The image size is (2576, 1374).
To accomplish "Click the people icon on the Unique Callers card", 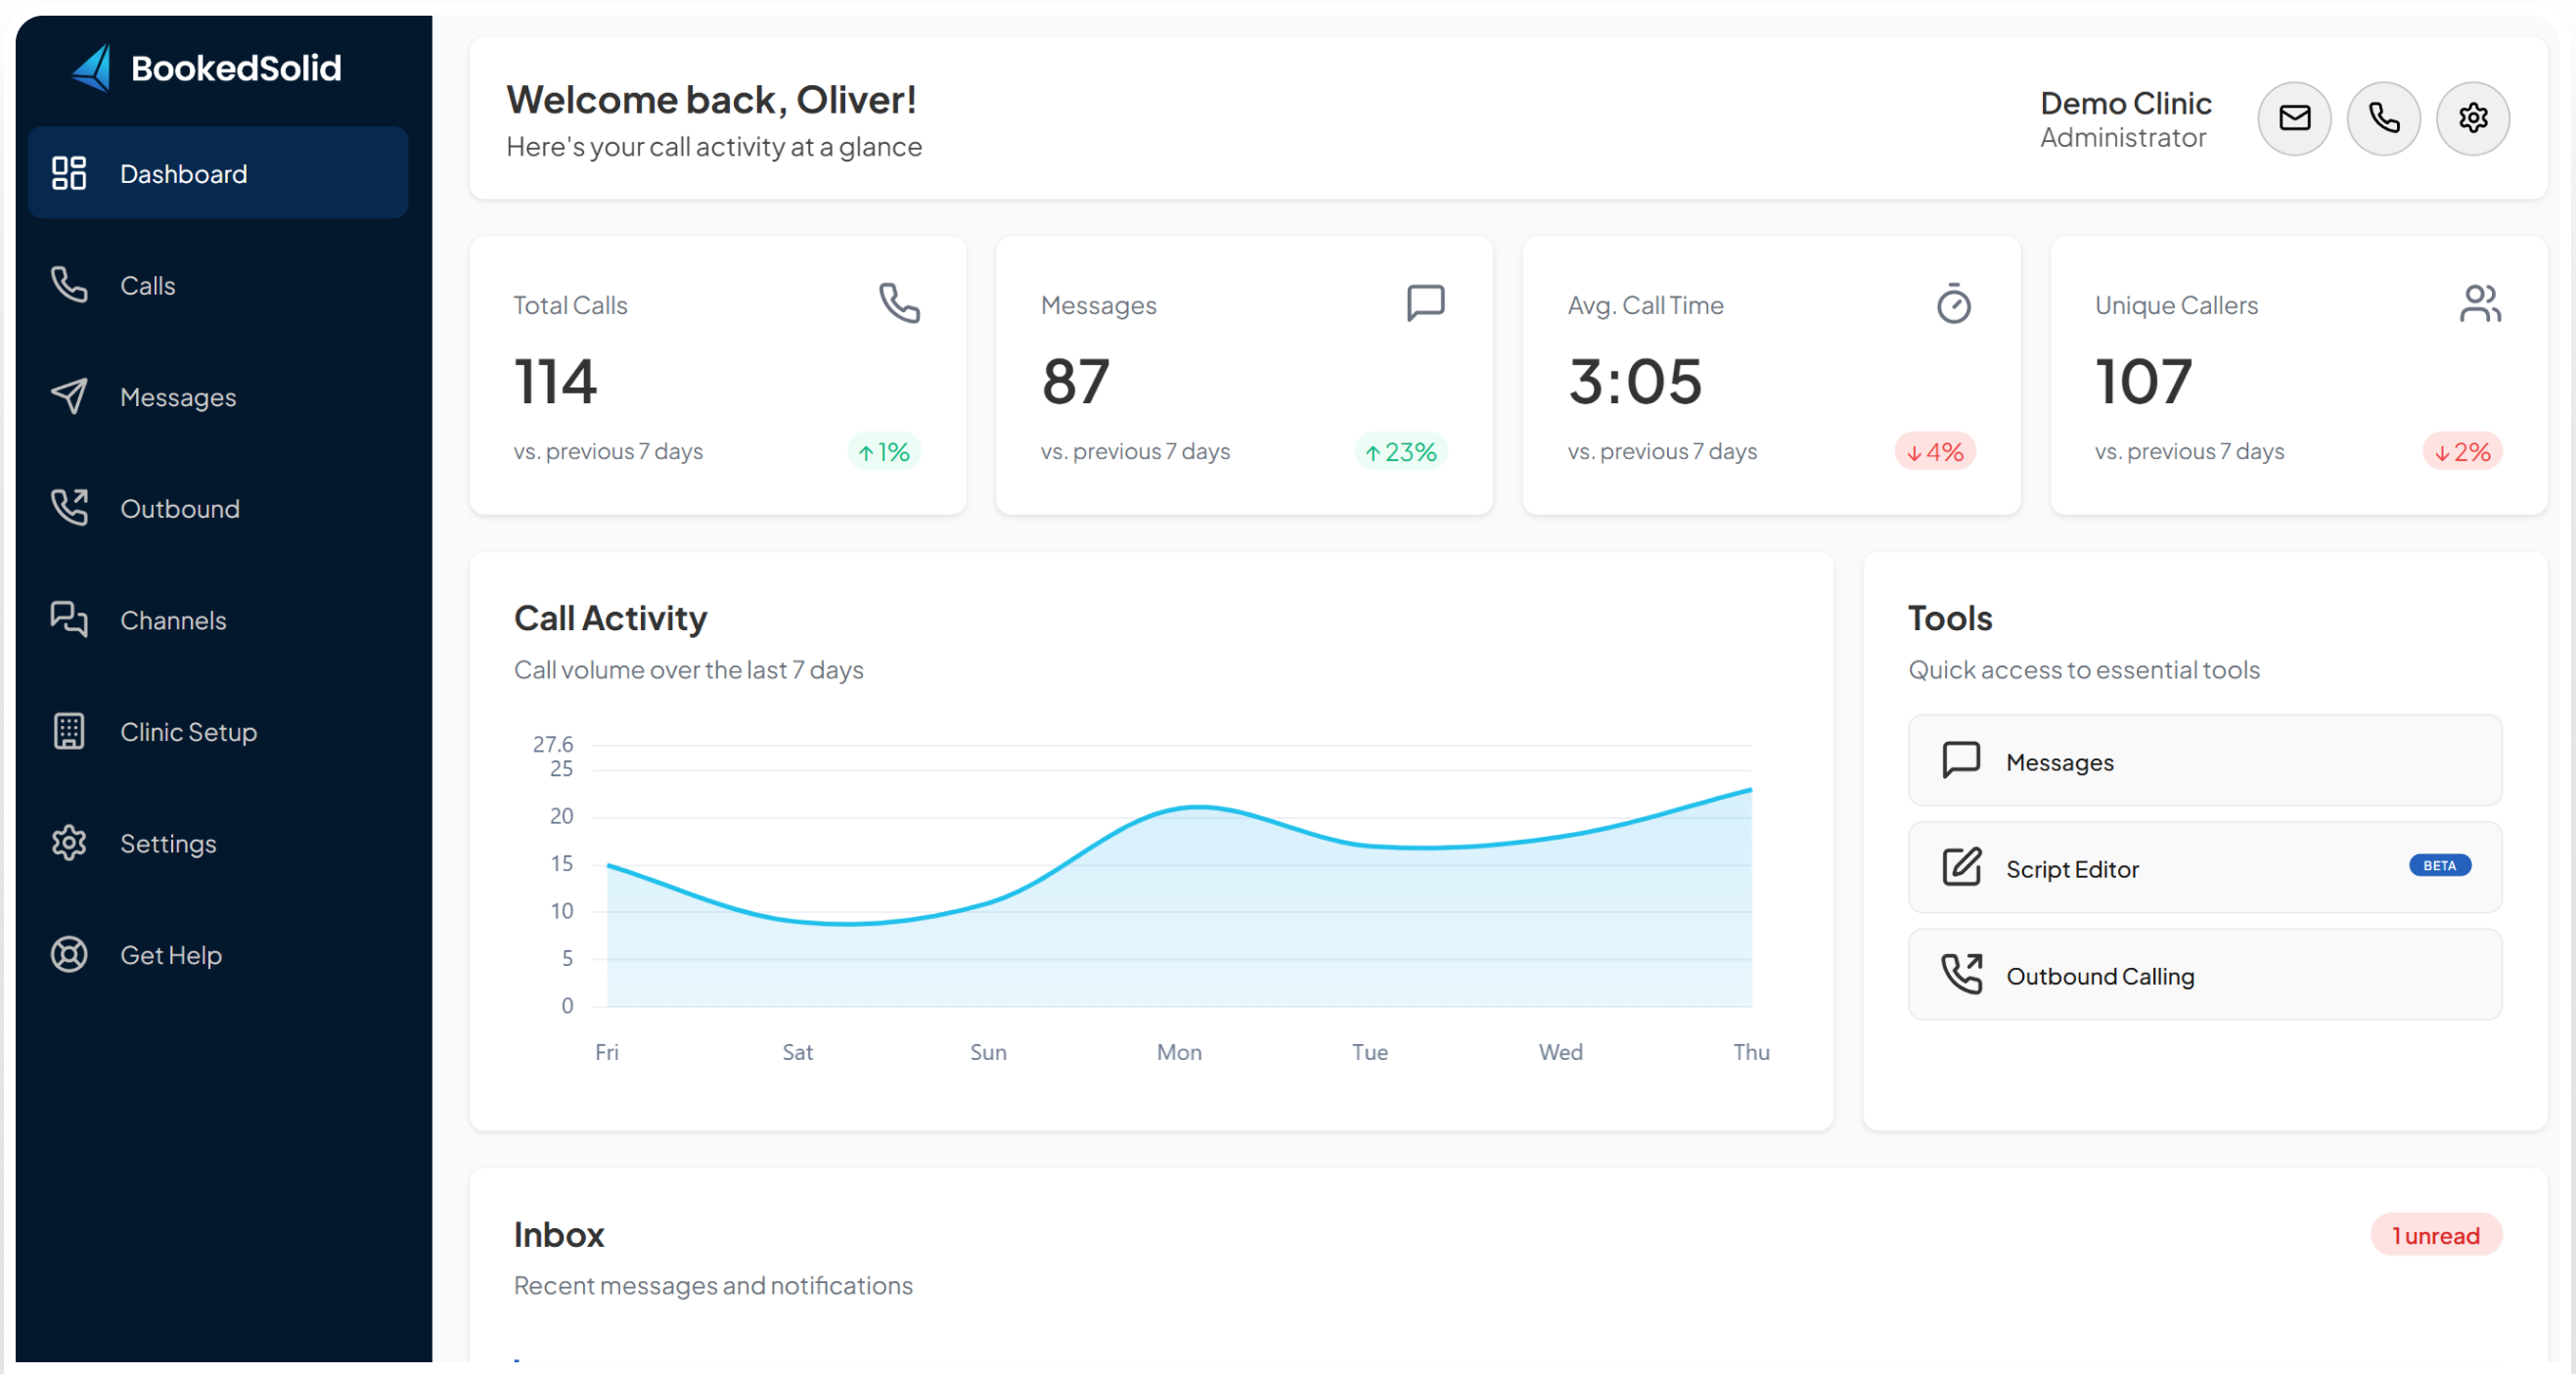I will (x=2480, y=303).
